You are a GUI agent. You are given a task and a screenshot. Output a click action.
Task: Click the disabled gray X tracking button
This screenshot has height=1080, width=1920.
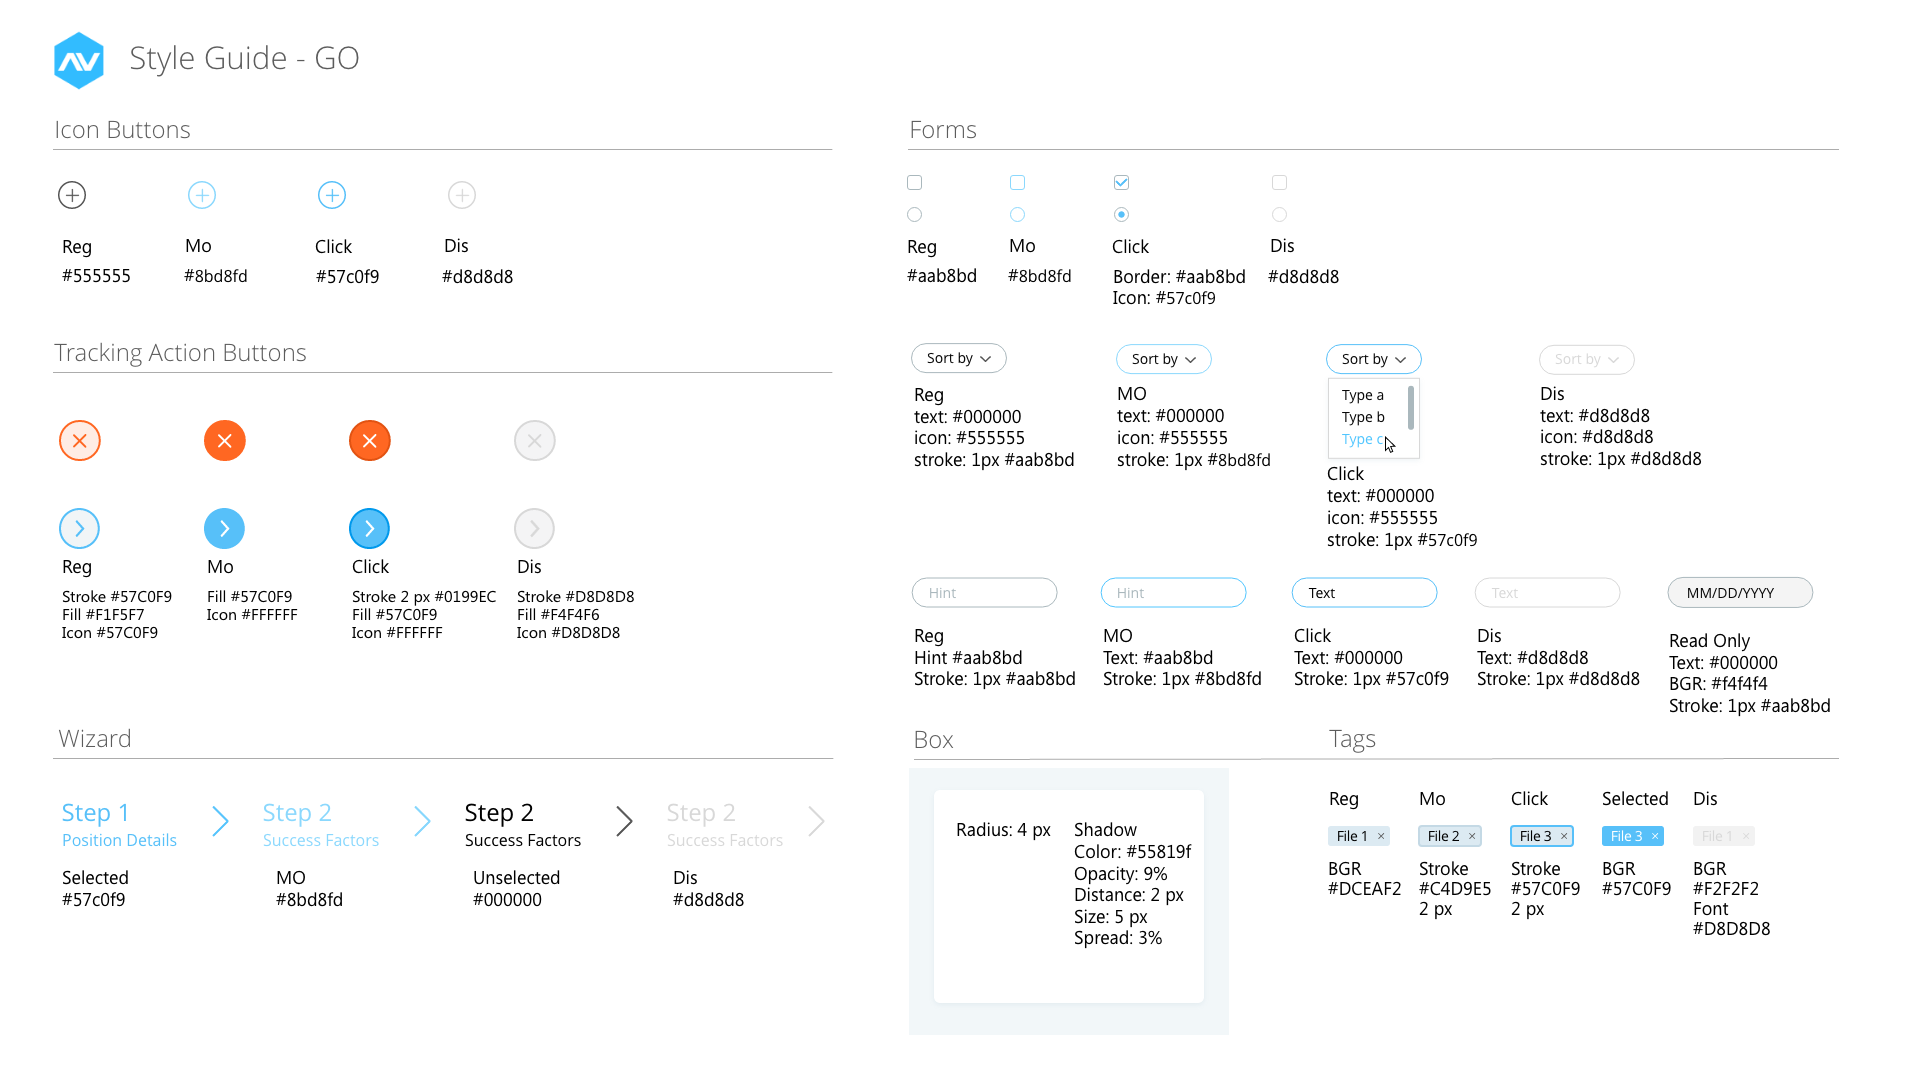[535, 441]
